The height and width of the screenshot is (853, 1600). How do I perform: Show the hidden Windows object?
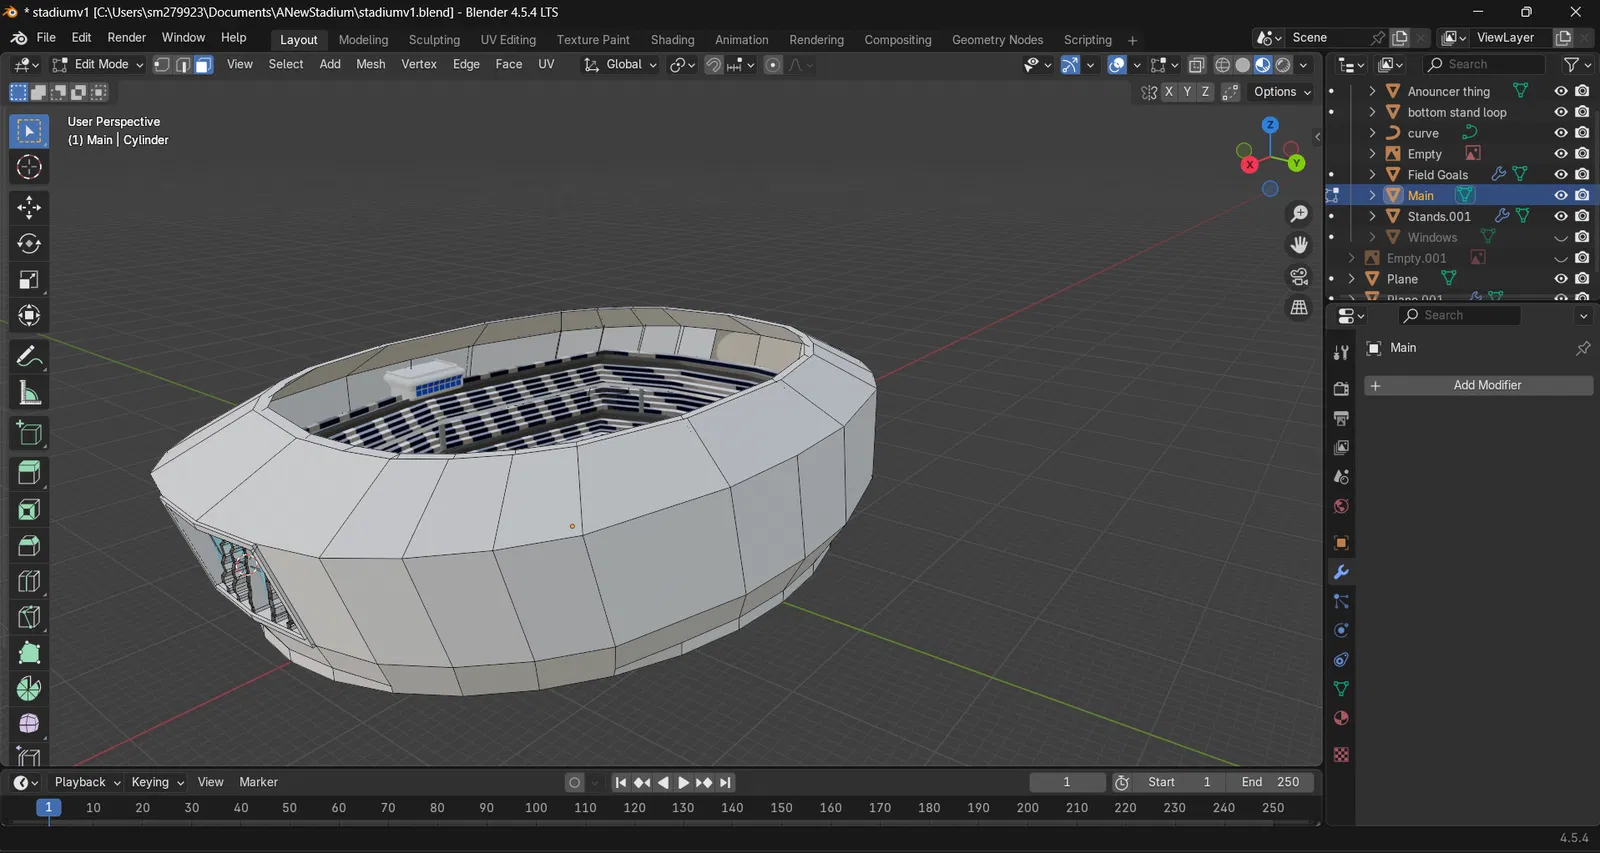click(1561, 237)
